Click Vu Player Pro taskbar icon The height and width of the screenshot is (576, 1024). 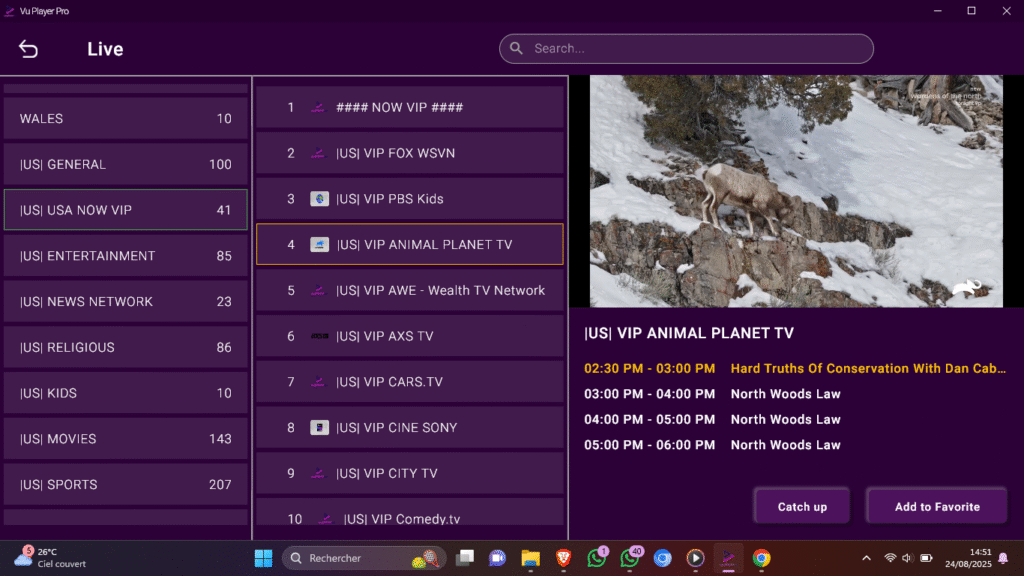pyautogui.click(x=728, y=558)
